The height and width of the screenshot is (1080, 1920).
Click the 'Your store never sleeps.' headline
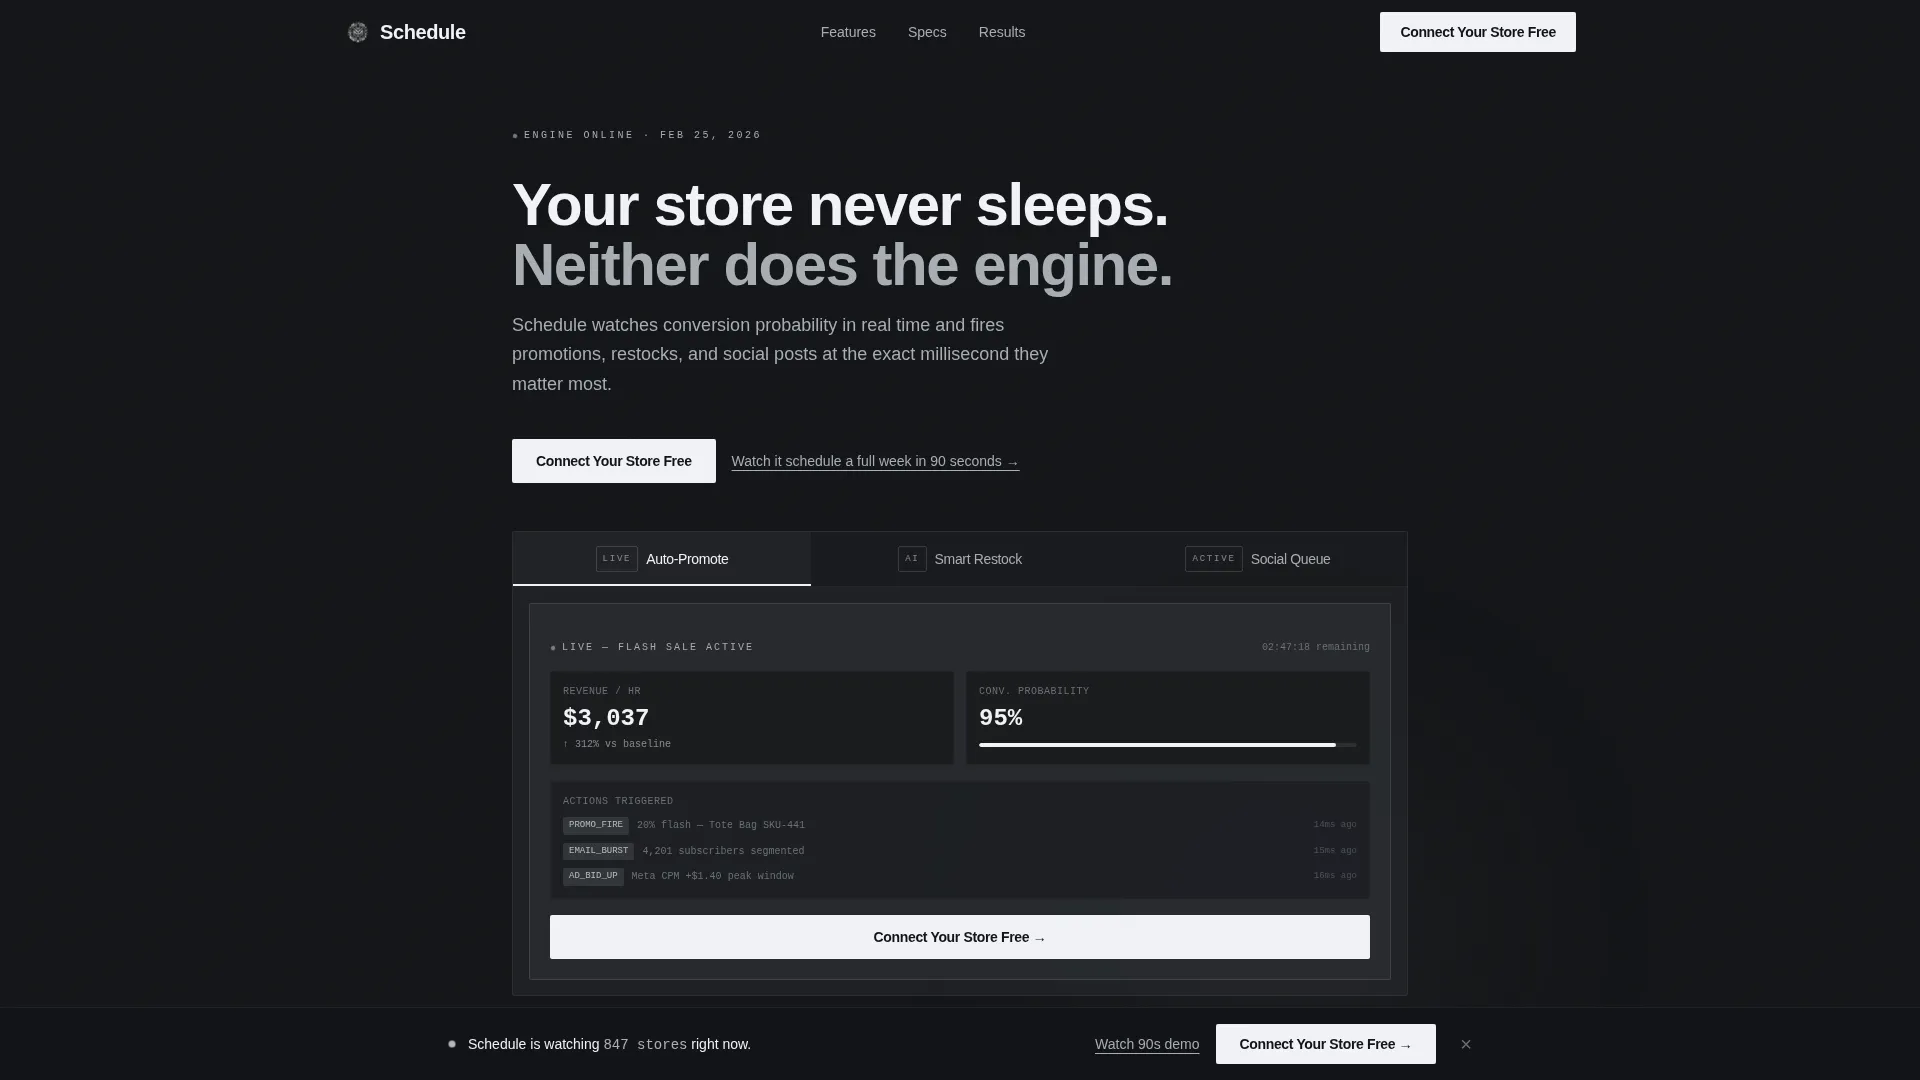(840, 205)
